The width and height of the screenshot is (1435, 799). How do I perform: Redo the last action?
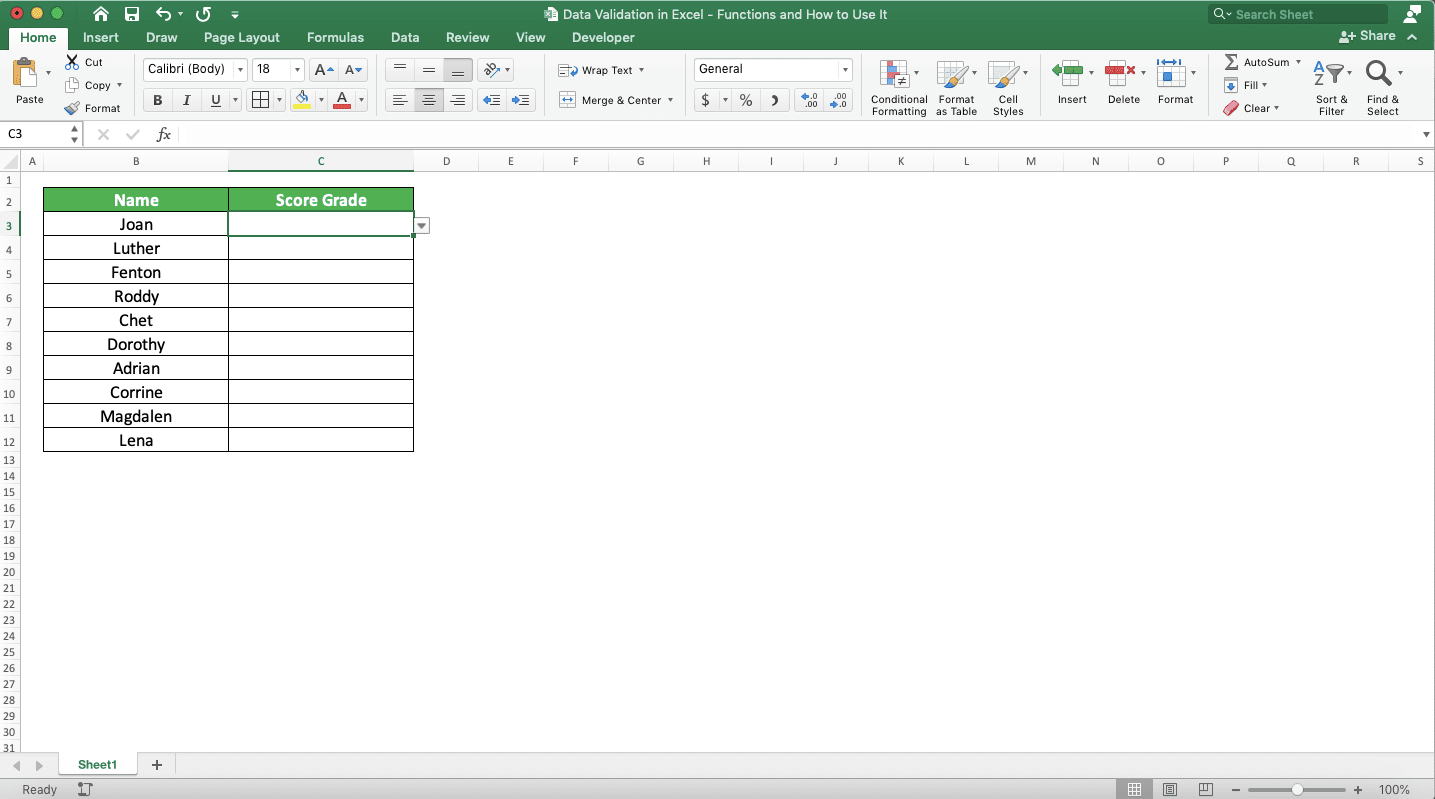click(203, 14)
